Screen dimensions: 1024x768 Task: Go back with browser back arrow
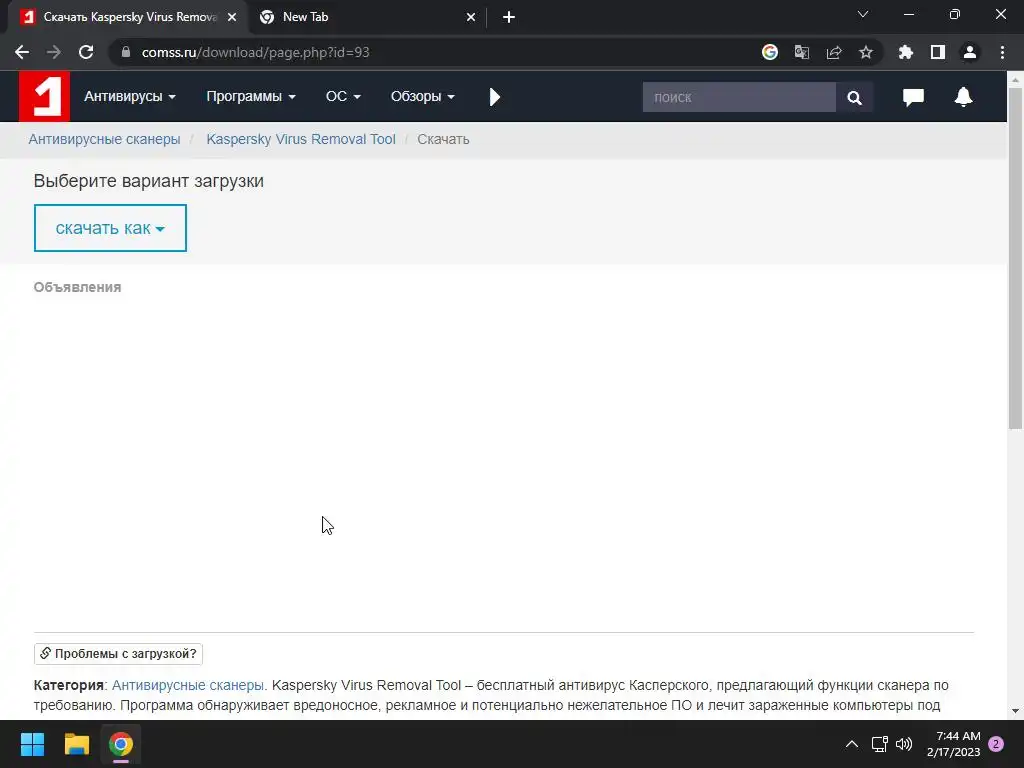click(22, 52)
